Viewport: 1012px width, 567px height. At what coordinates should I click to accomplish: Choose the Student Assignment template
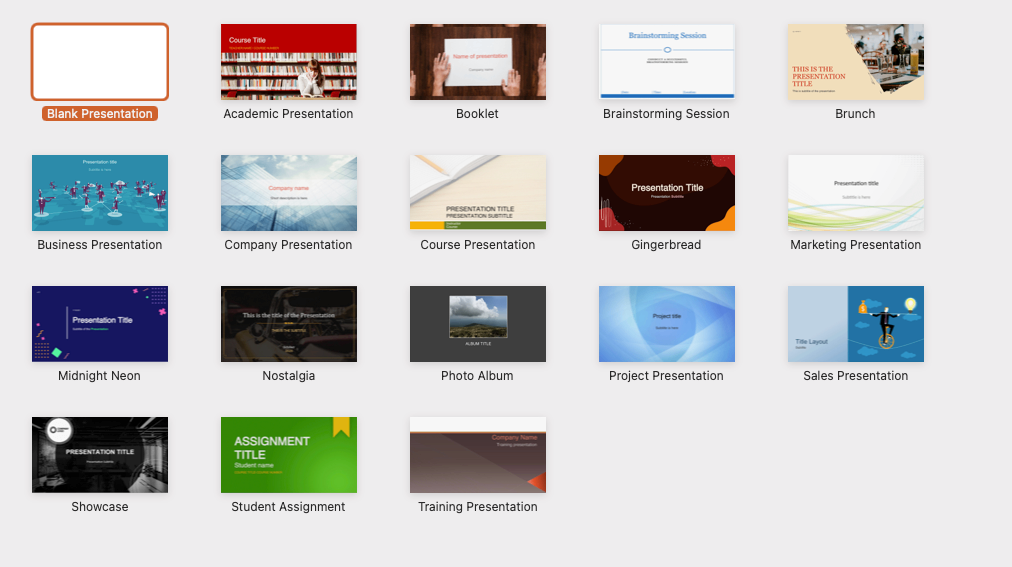(x=289, y=455)
